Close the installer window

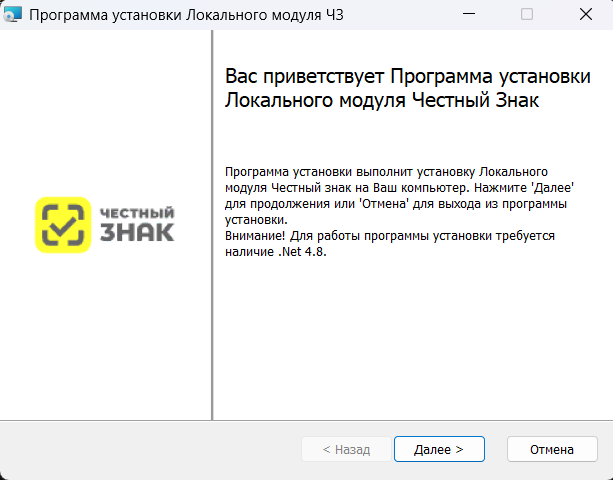(x=585, y=14)
